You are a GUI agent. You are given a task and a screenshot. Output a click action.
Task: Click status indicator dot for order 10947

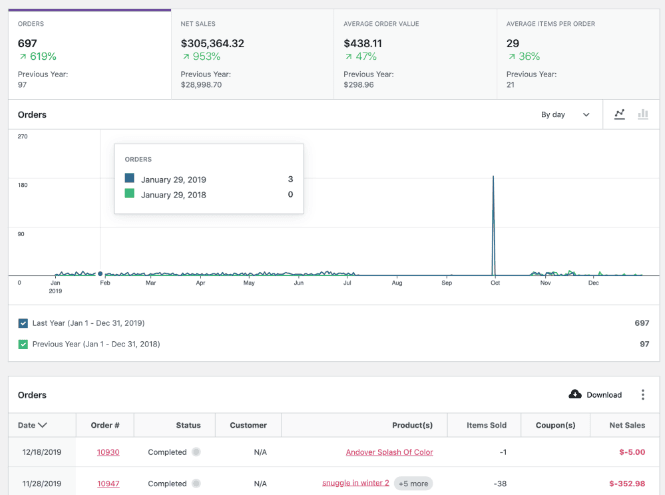pos(196,483)
